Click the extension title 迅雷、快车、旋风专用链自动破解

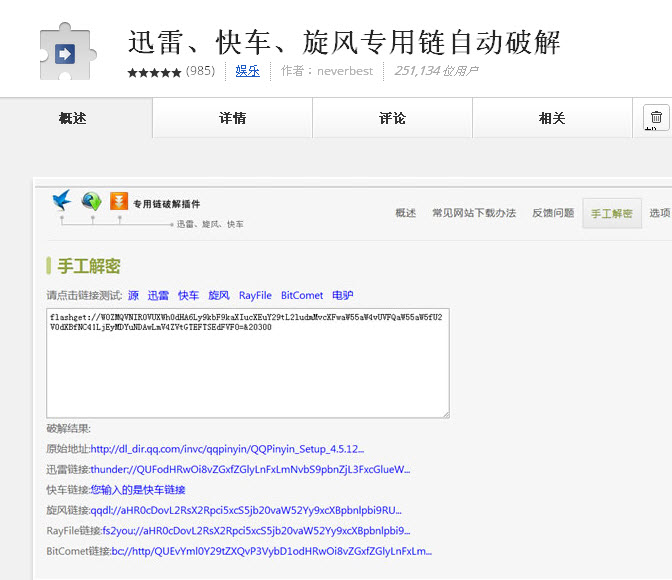pos(344,42)
